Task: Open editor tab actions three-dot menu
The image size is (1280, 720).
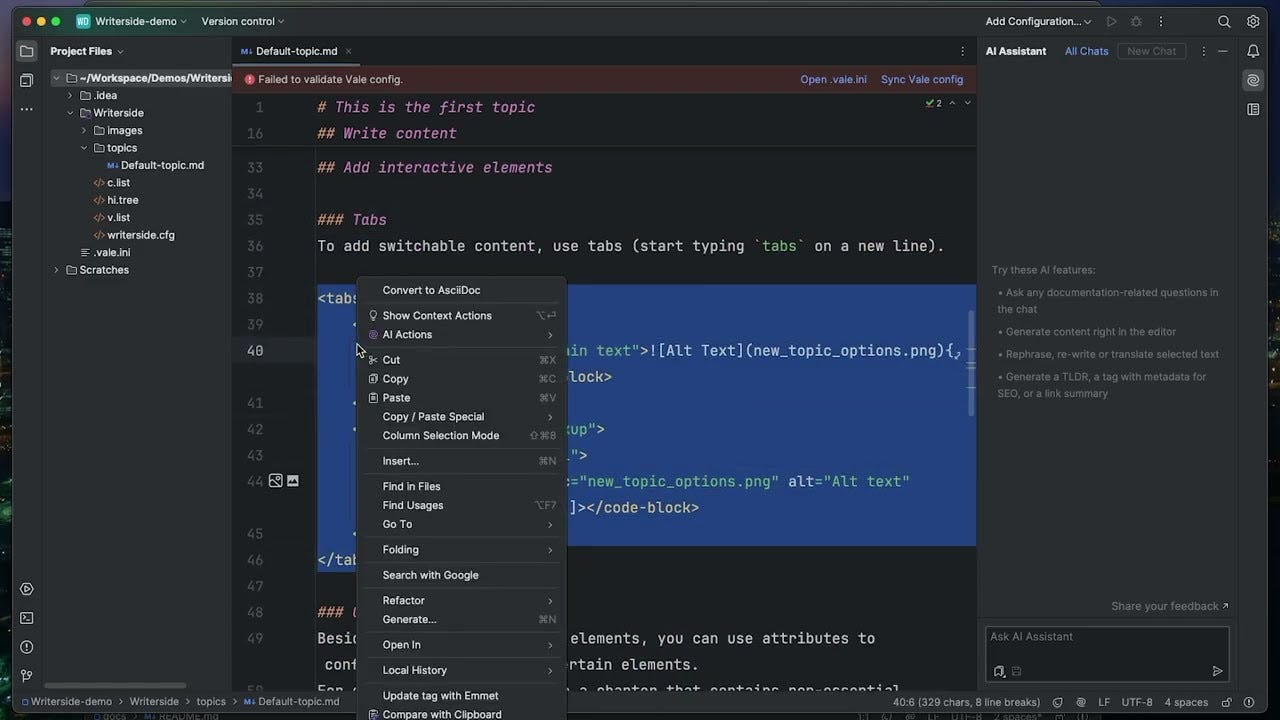Action: (x=963, y=51)
